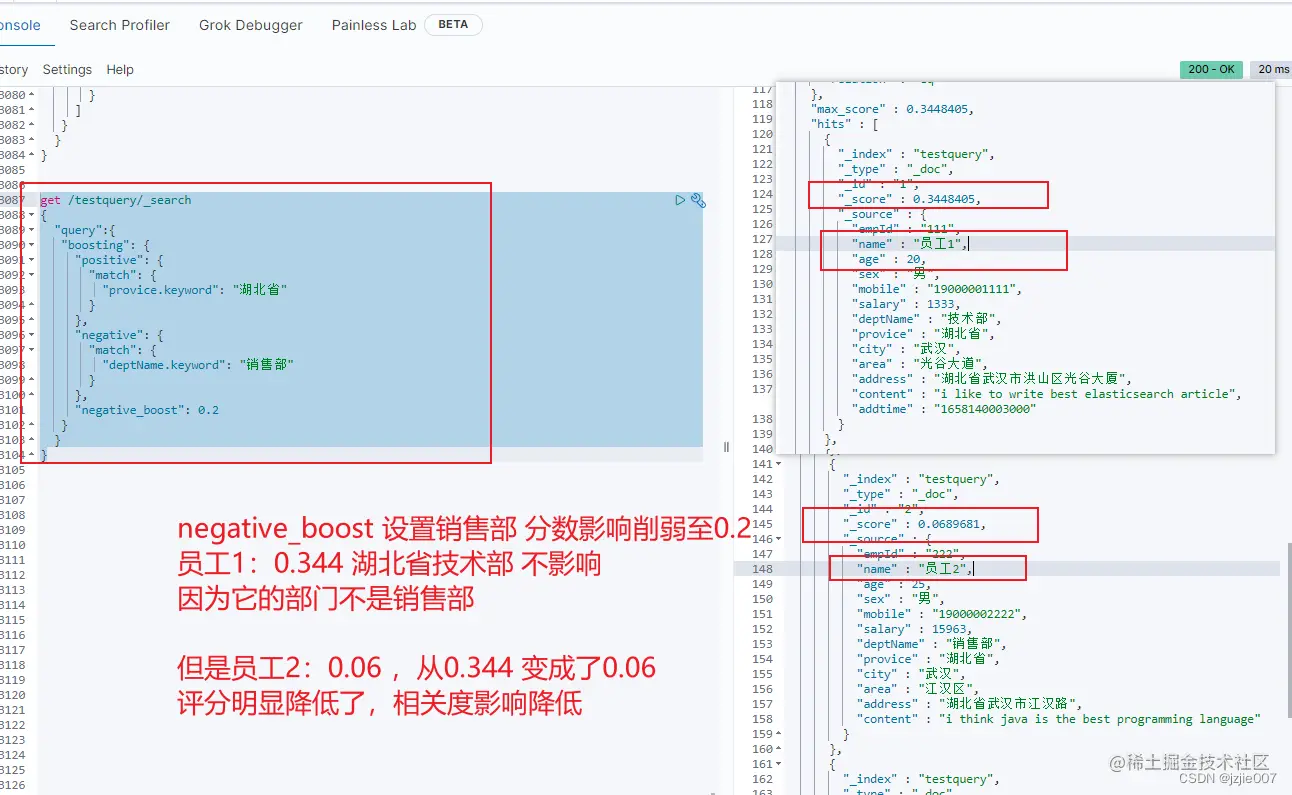Image resolution: width=1292 pixels, height=795 pixels.
Task: Fold the negative "match" block at line 3097
Action: coord(32,350)
